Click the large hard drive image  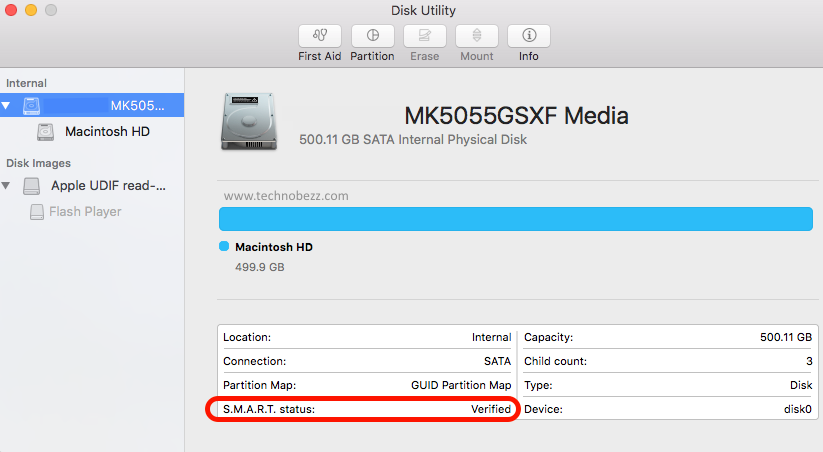tap(249, 122)
